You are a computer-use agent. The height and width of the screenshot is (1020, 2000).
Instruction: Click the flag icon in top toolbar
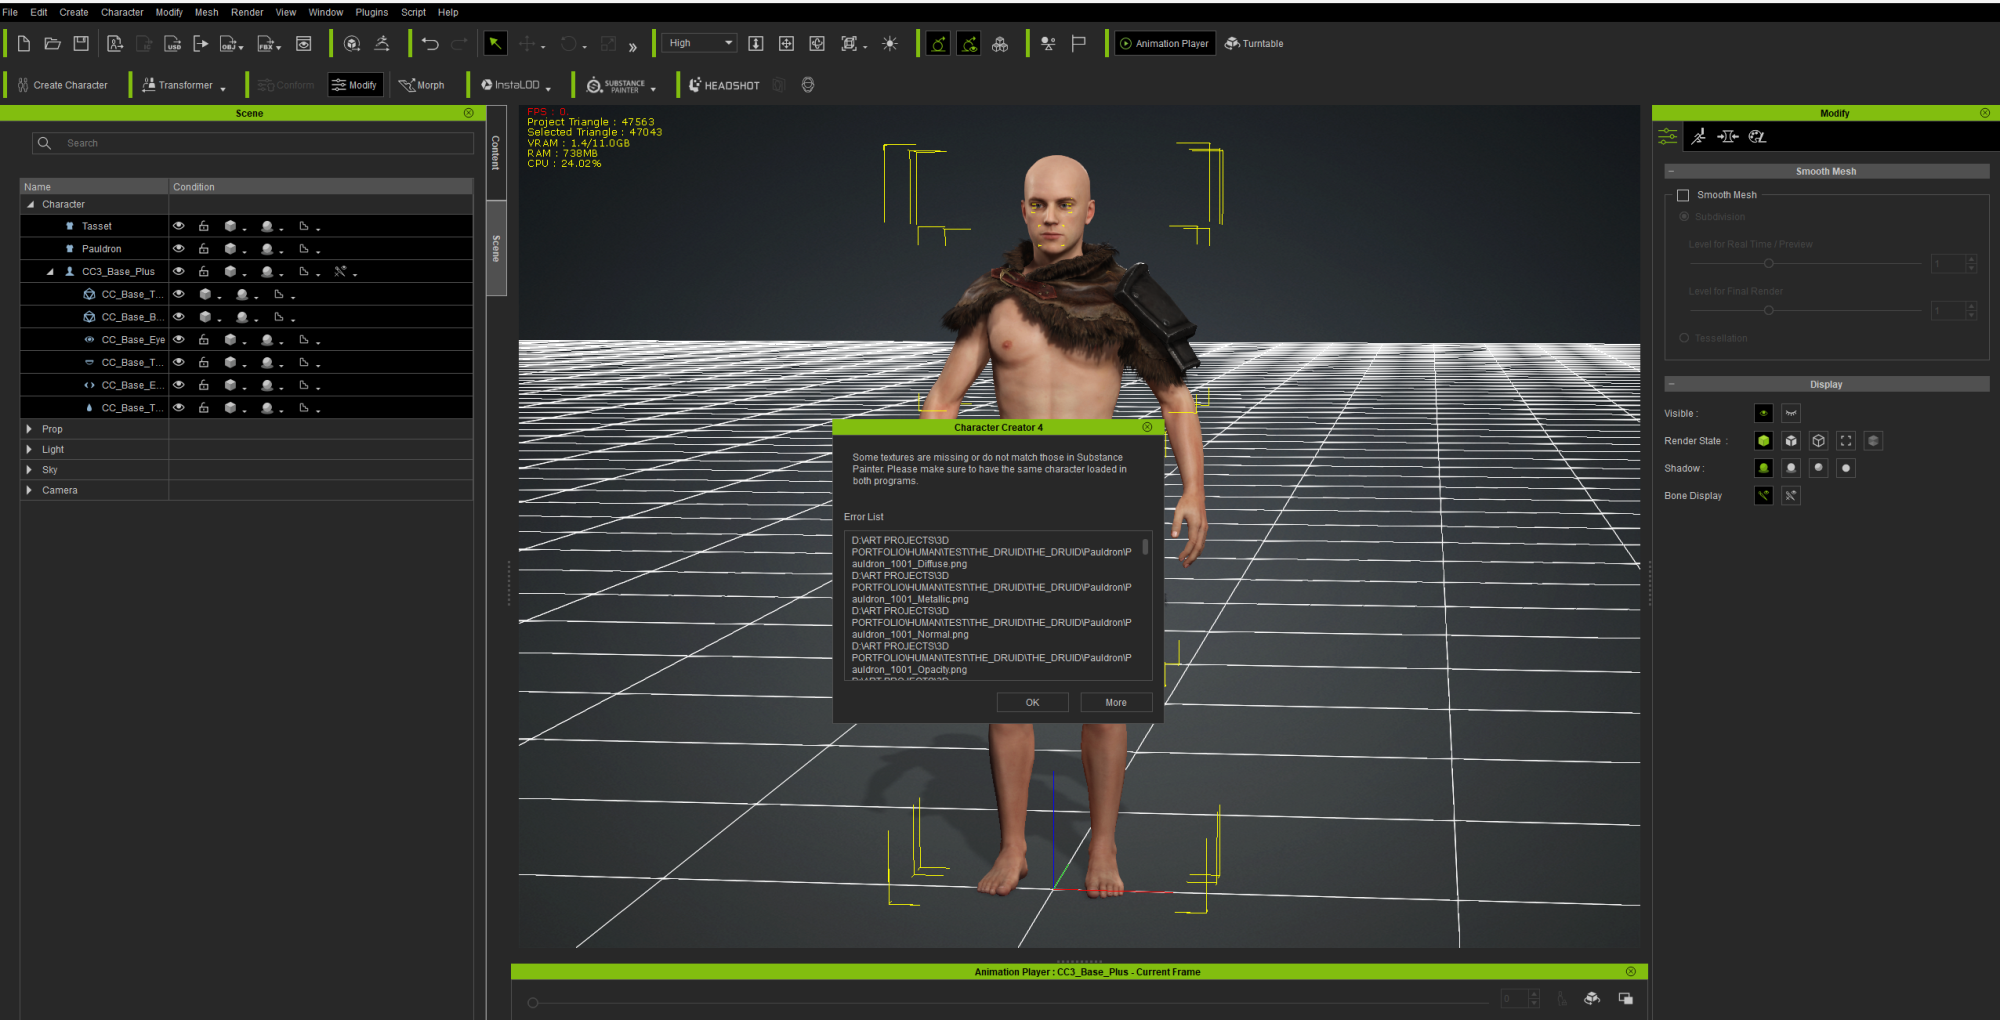click(x=1078, y=43)
